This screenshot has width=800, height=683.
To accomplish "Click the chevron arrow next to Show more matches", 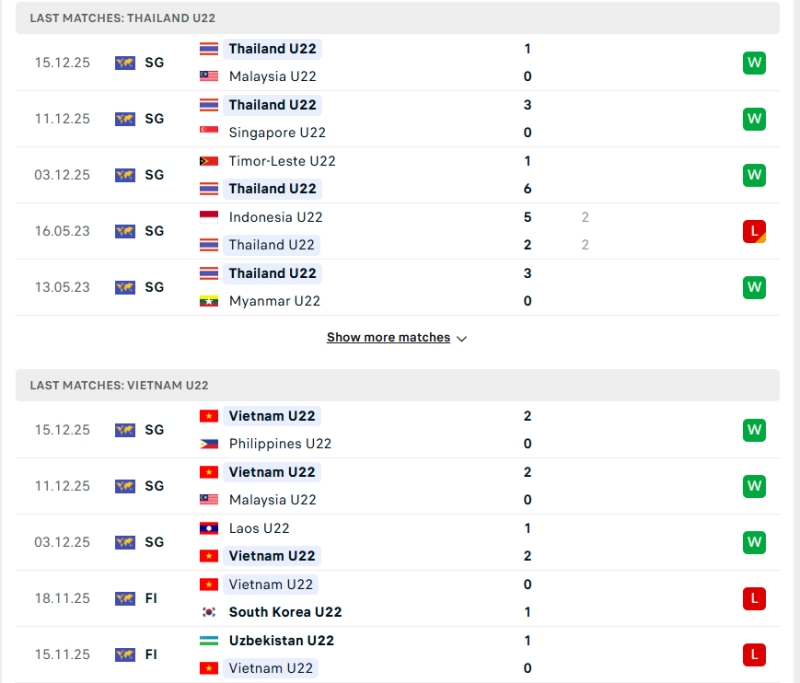I will point(462,339).
